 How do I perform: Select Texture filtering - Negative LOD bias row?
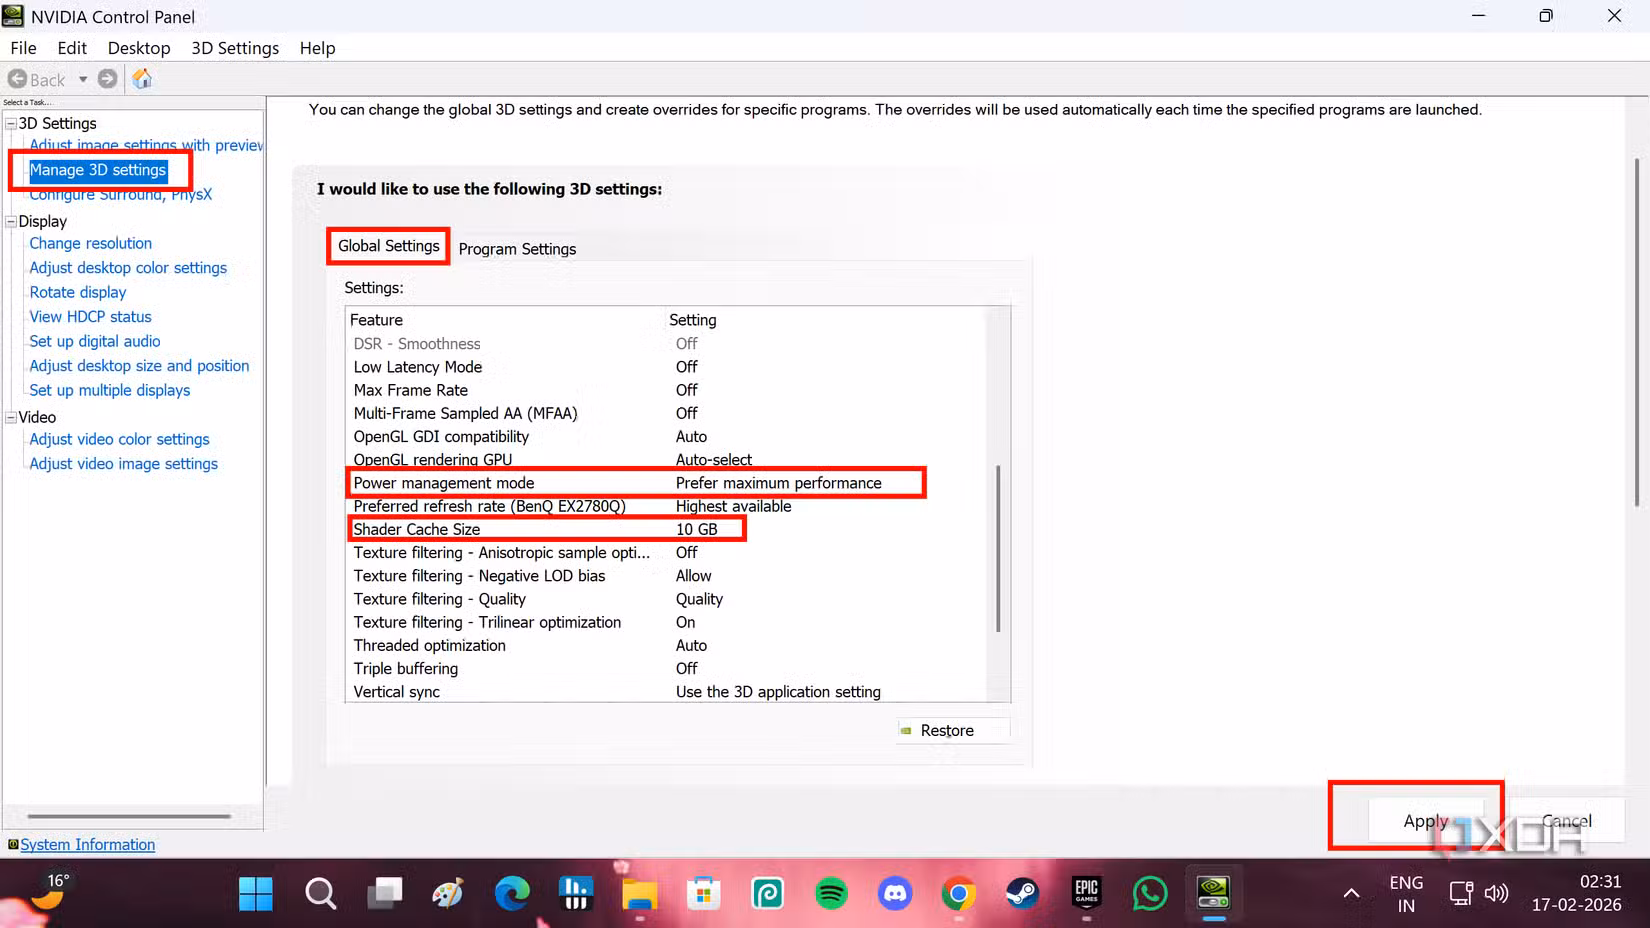point(665,576)
